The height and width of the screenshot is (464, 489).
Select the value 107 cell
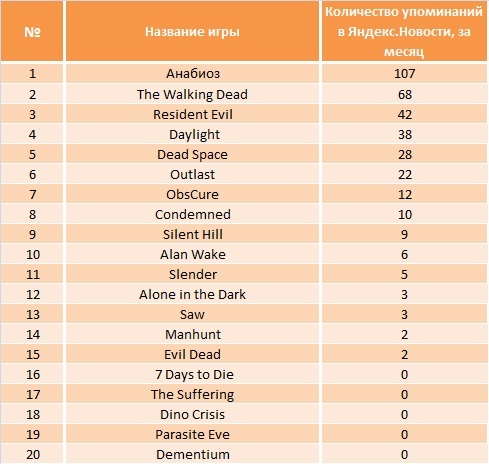click(x=404, y=73)
